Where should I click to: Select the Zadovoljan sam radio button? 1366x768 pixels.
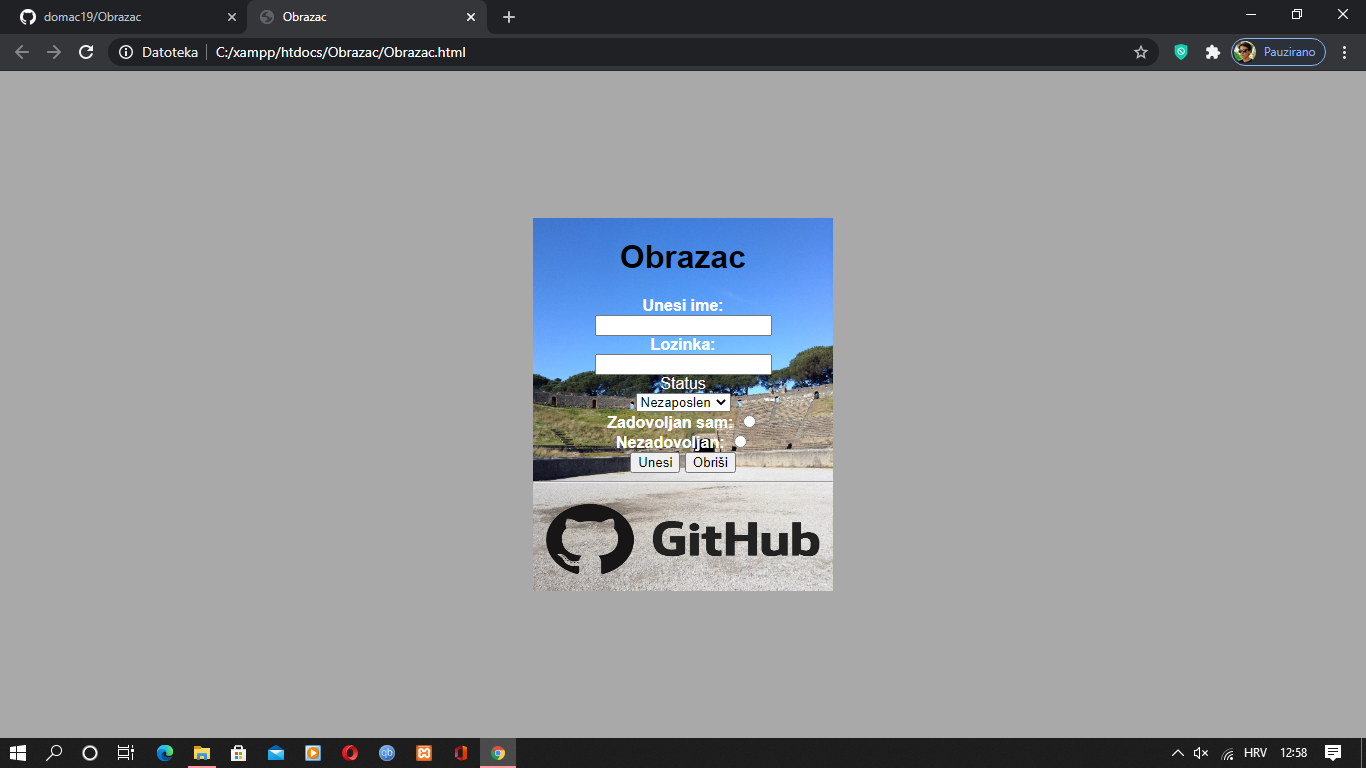(x=749, y=422)
